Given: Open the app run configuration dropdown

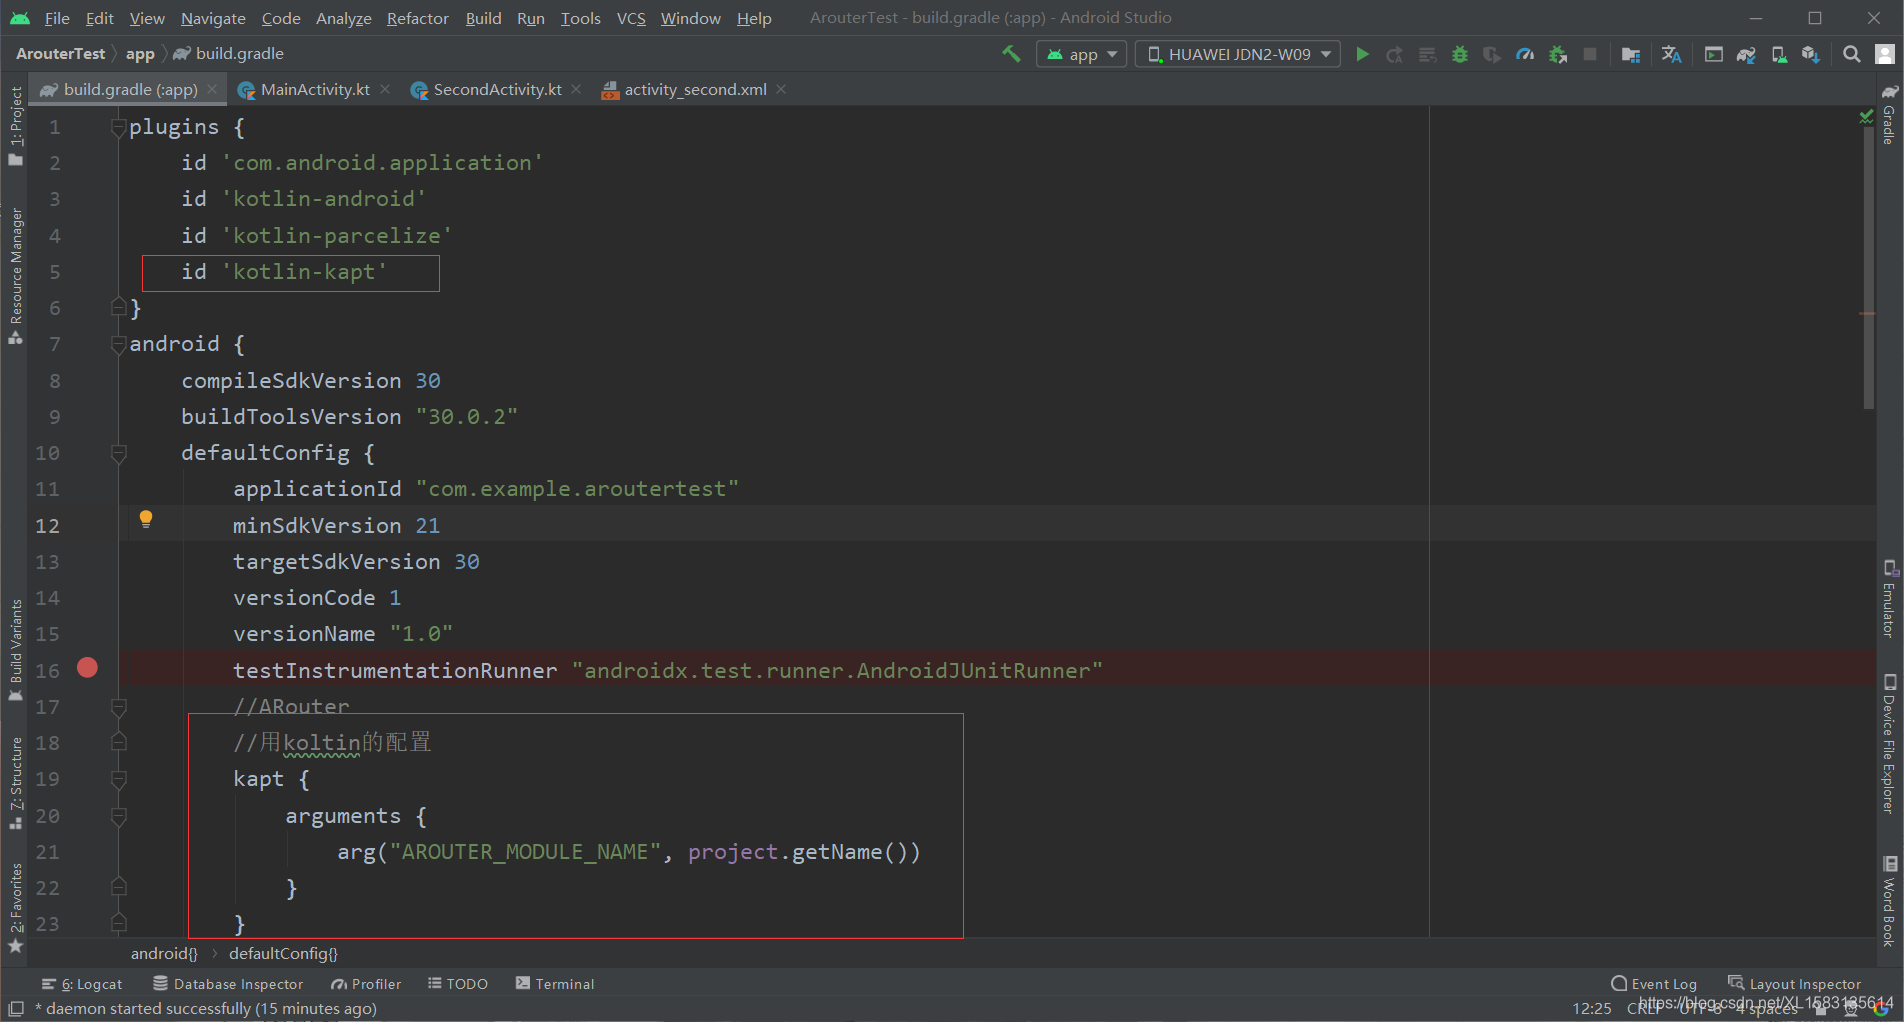Looking at the screenshot, I should 1082,54.
